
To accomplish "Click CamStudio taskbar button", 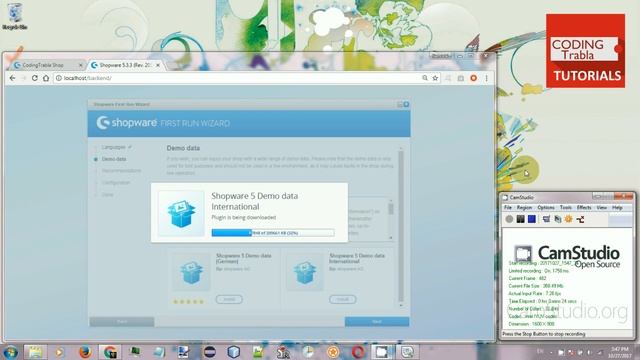I will coord(382,352).
